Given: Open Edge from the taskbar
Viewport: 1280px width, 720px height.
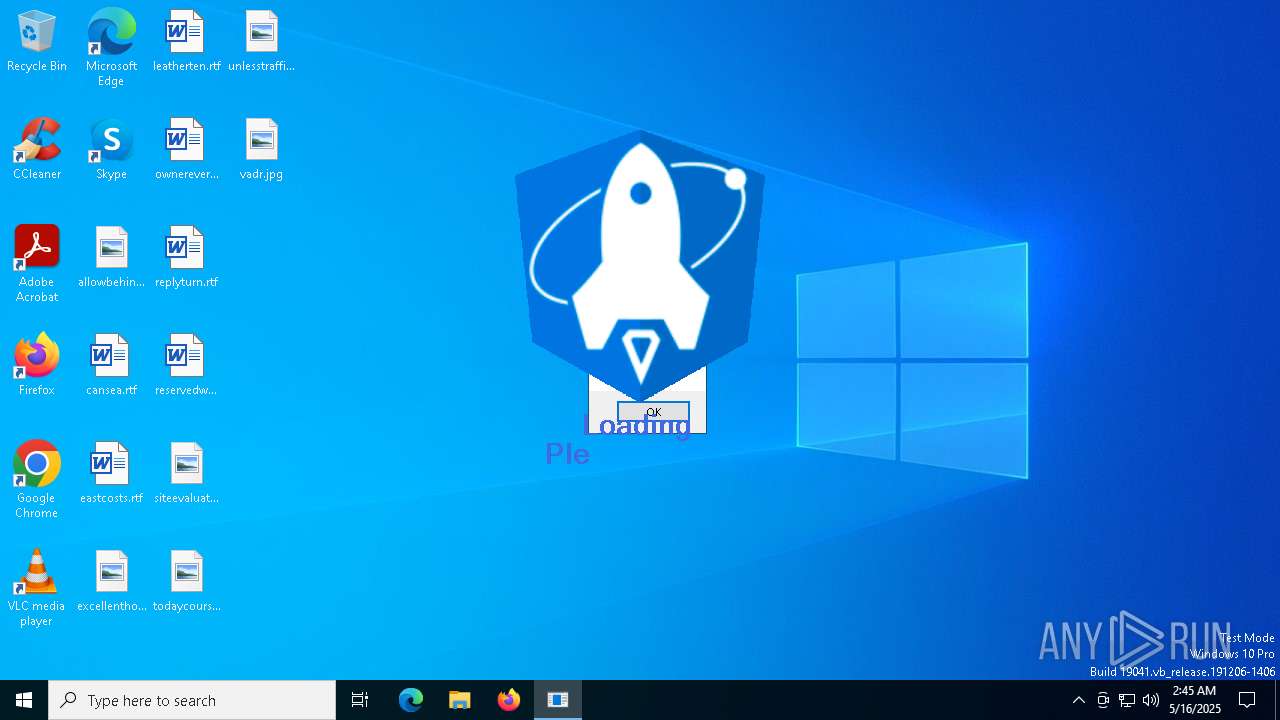Looking at the screenshot, I should (x=411, y=700).
